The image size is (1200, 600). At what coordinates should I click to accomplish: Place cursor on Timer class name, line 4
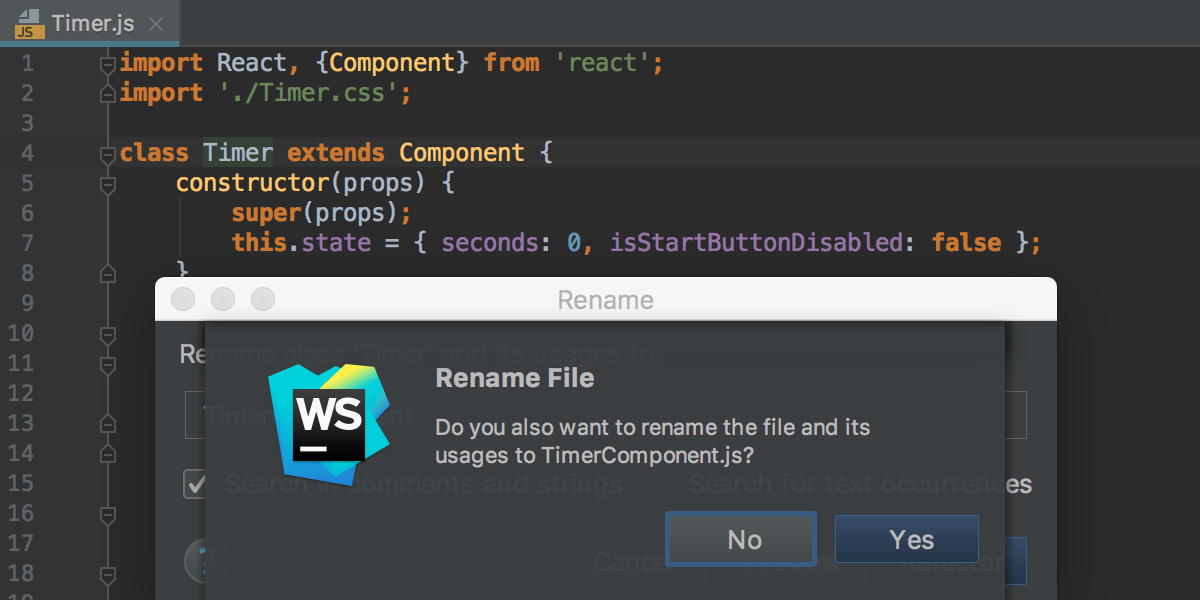click(238, 153)
